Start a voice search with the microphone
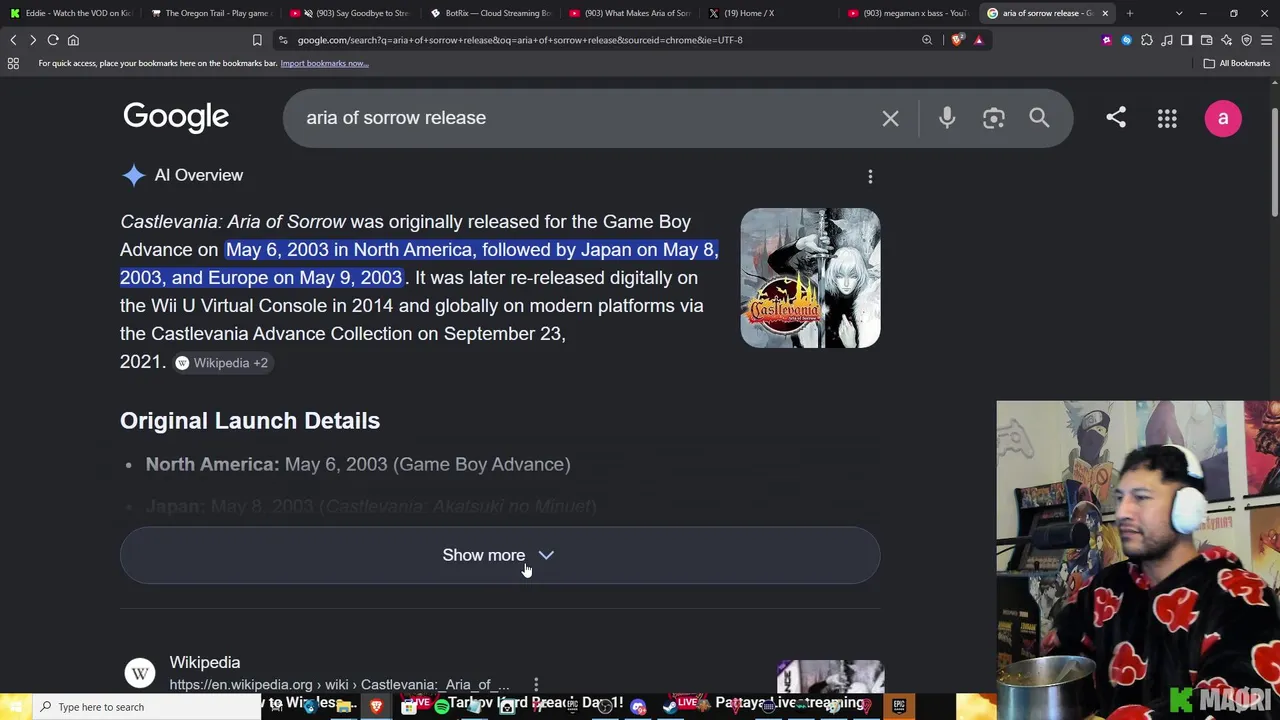 click(947, 118)
